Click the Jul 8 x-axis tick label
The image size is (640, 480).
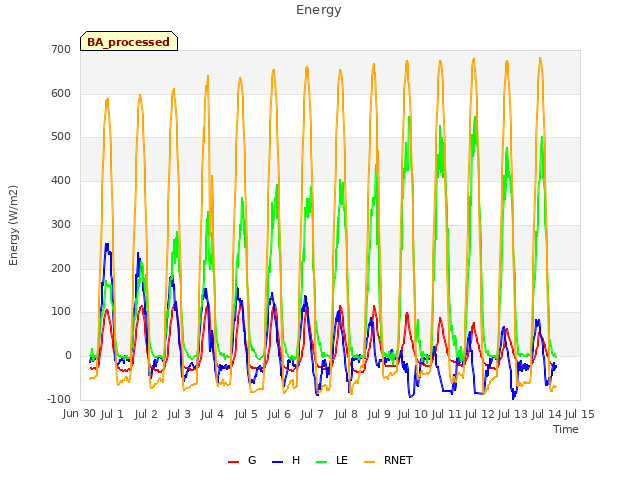(x=346, y=414)
